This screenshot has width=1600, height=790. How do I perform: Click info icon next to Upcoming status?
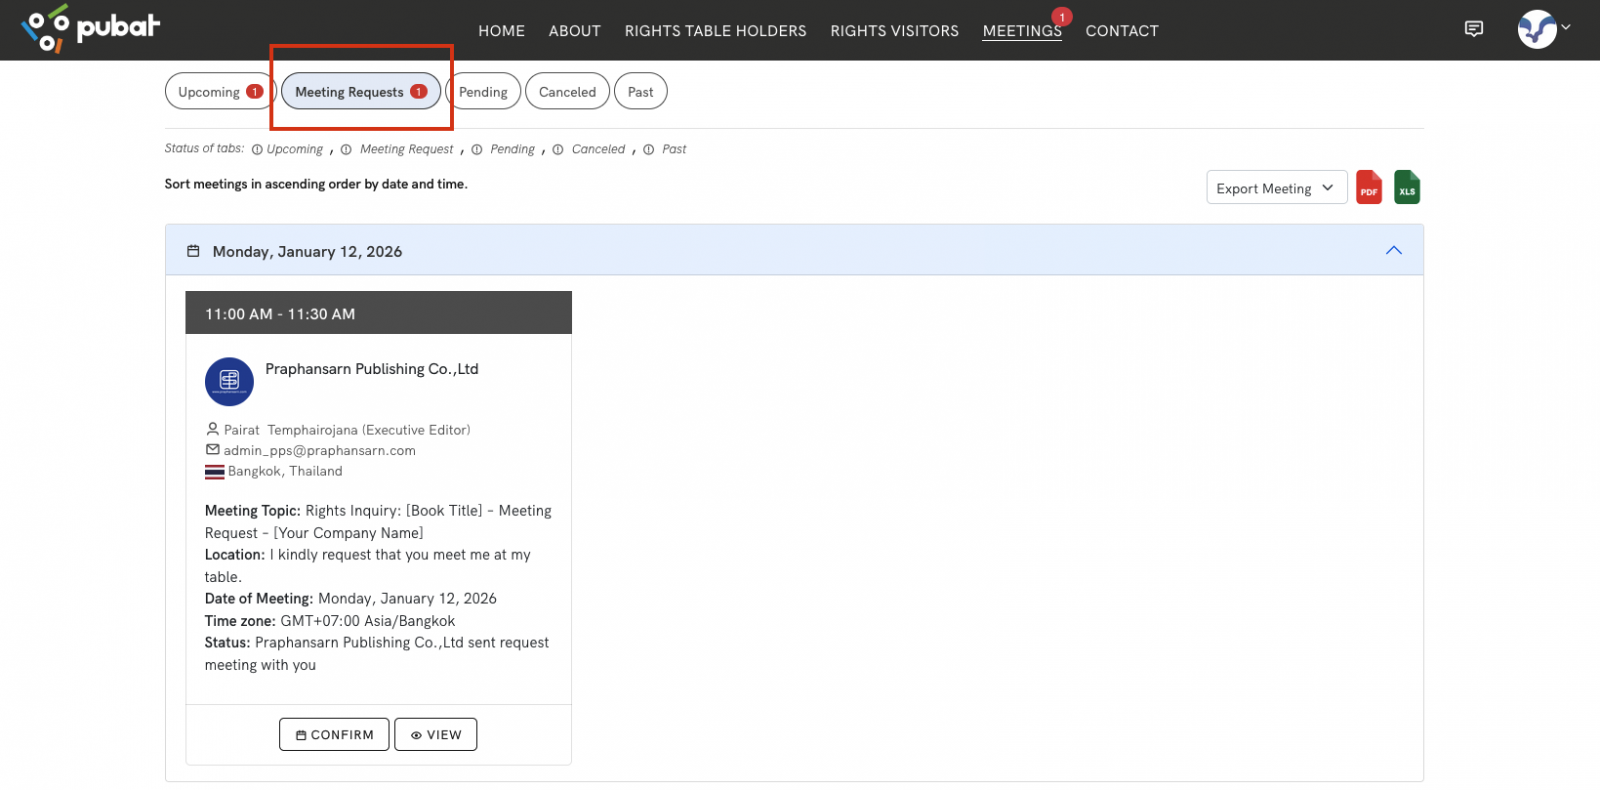pyautogui.click(x=257, y=150)
